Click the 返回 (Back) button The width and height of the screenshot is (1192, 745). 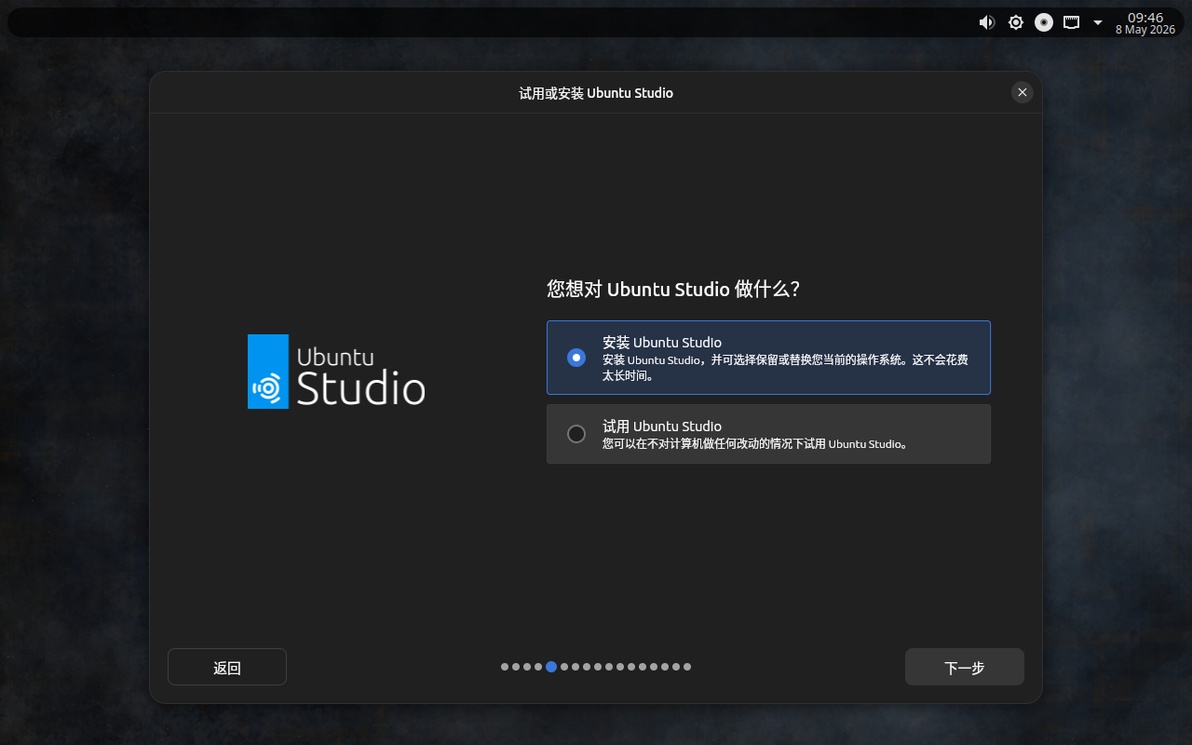click(227, 667)
